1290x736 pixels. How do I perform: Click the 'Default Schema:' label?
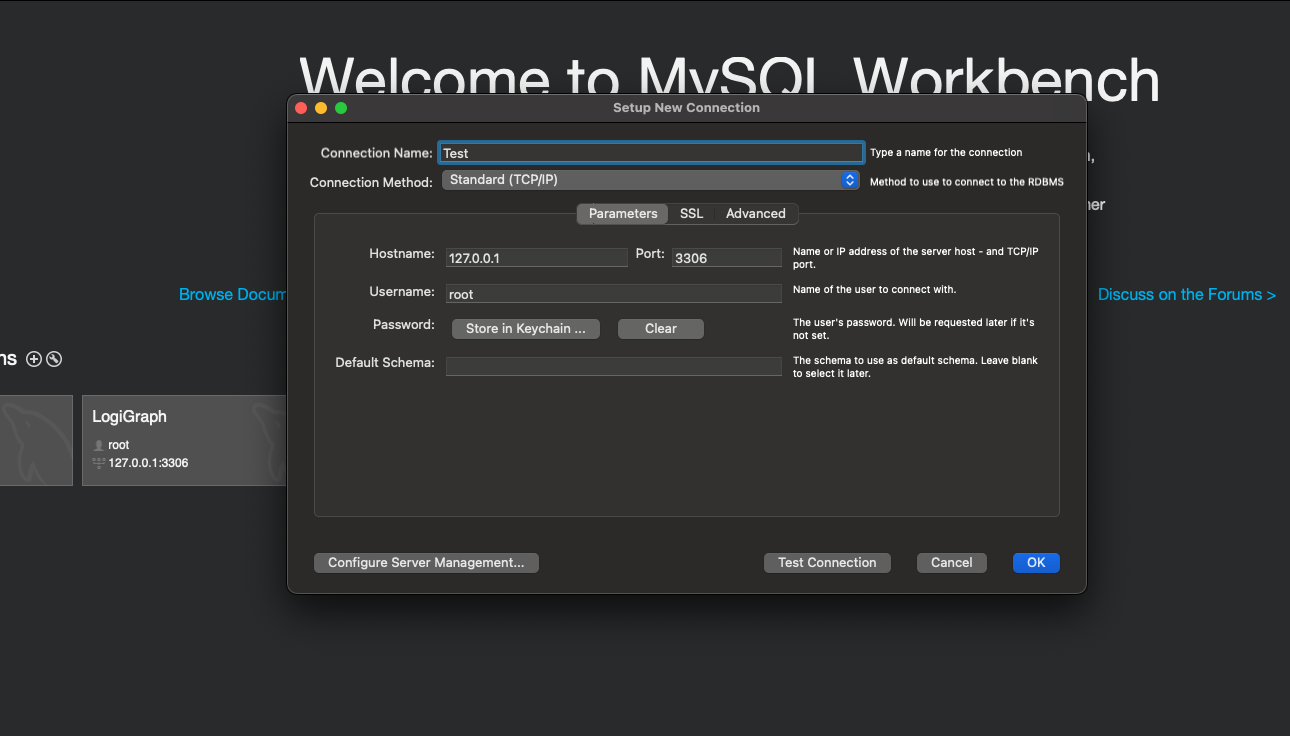click(x=385, y=363)
